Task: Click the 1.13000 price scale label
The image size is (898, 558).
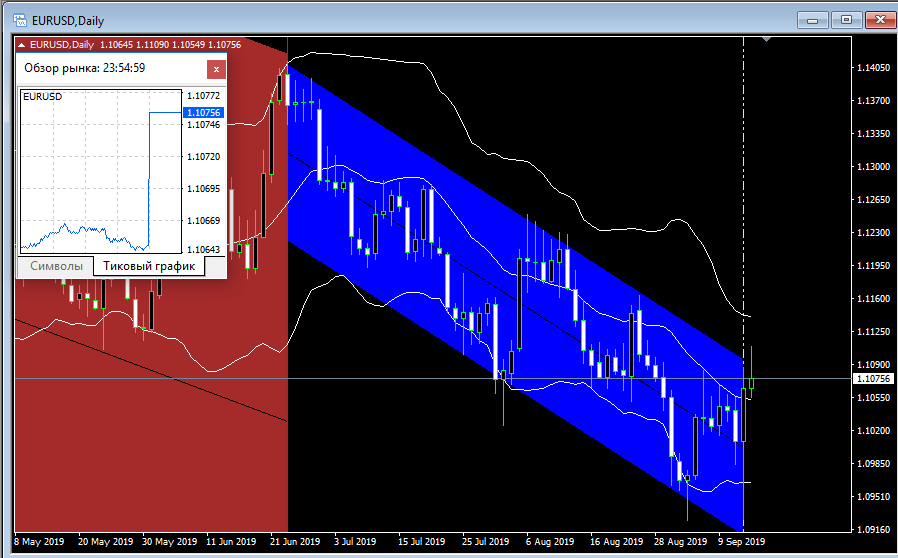Action: (873, 167)
